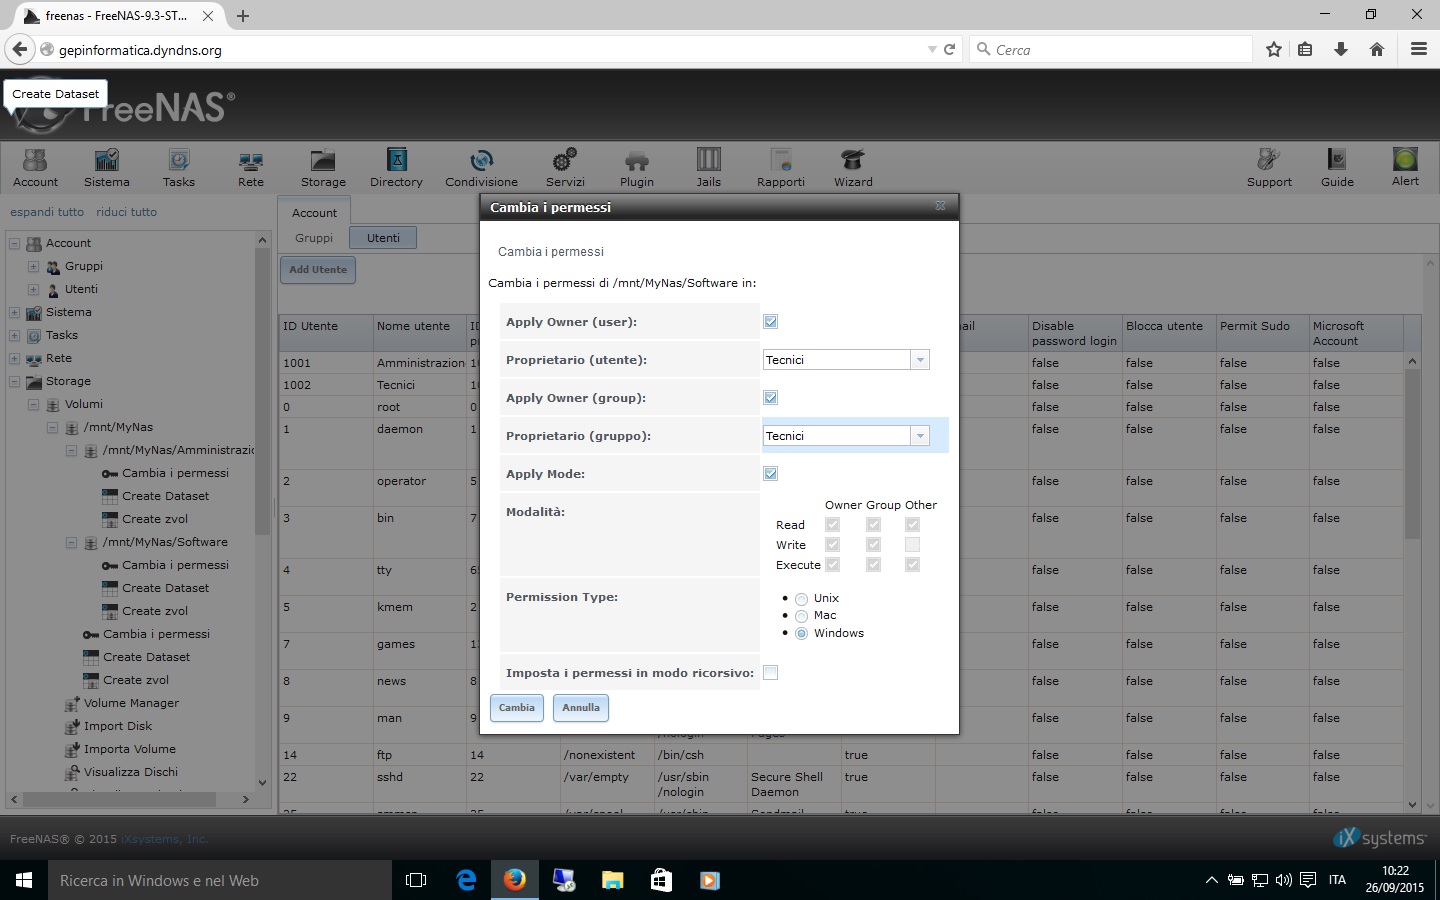Select the Mac permission type
This screenshot has width=1440, height=900.
click(x=801, y=616)
